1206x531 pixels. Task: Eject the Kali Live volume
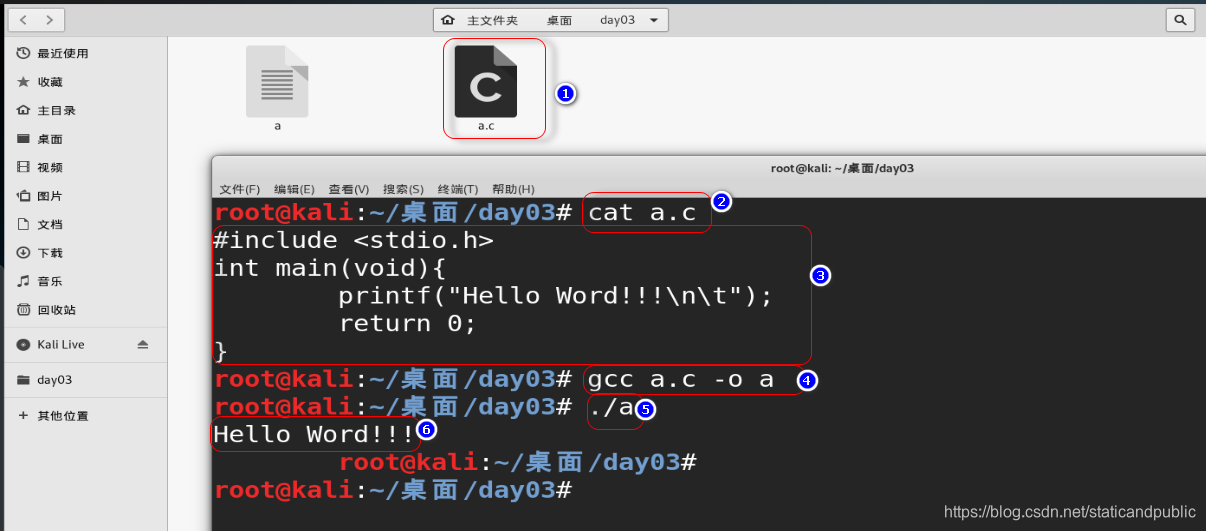(142, 344)
